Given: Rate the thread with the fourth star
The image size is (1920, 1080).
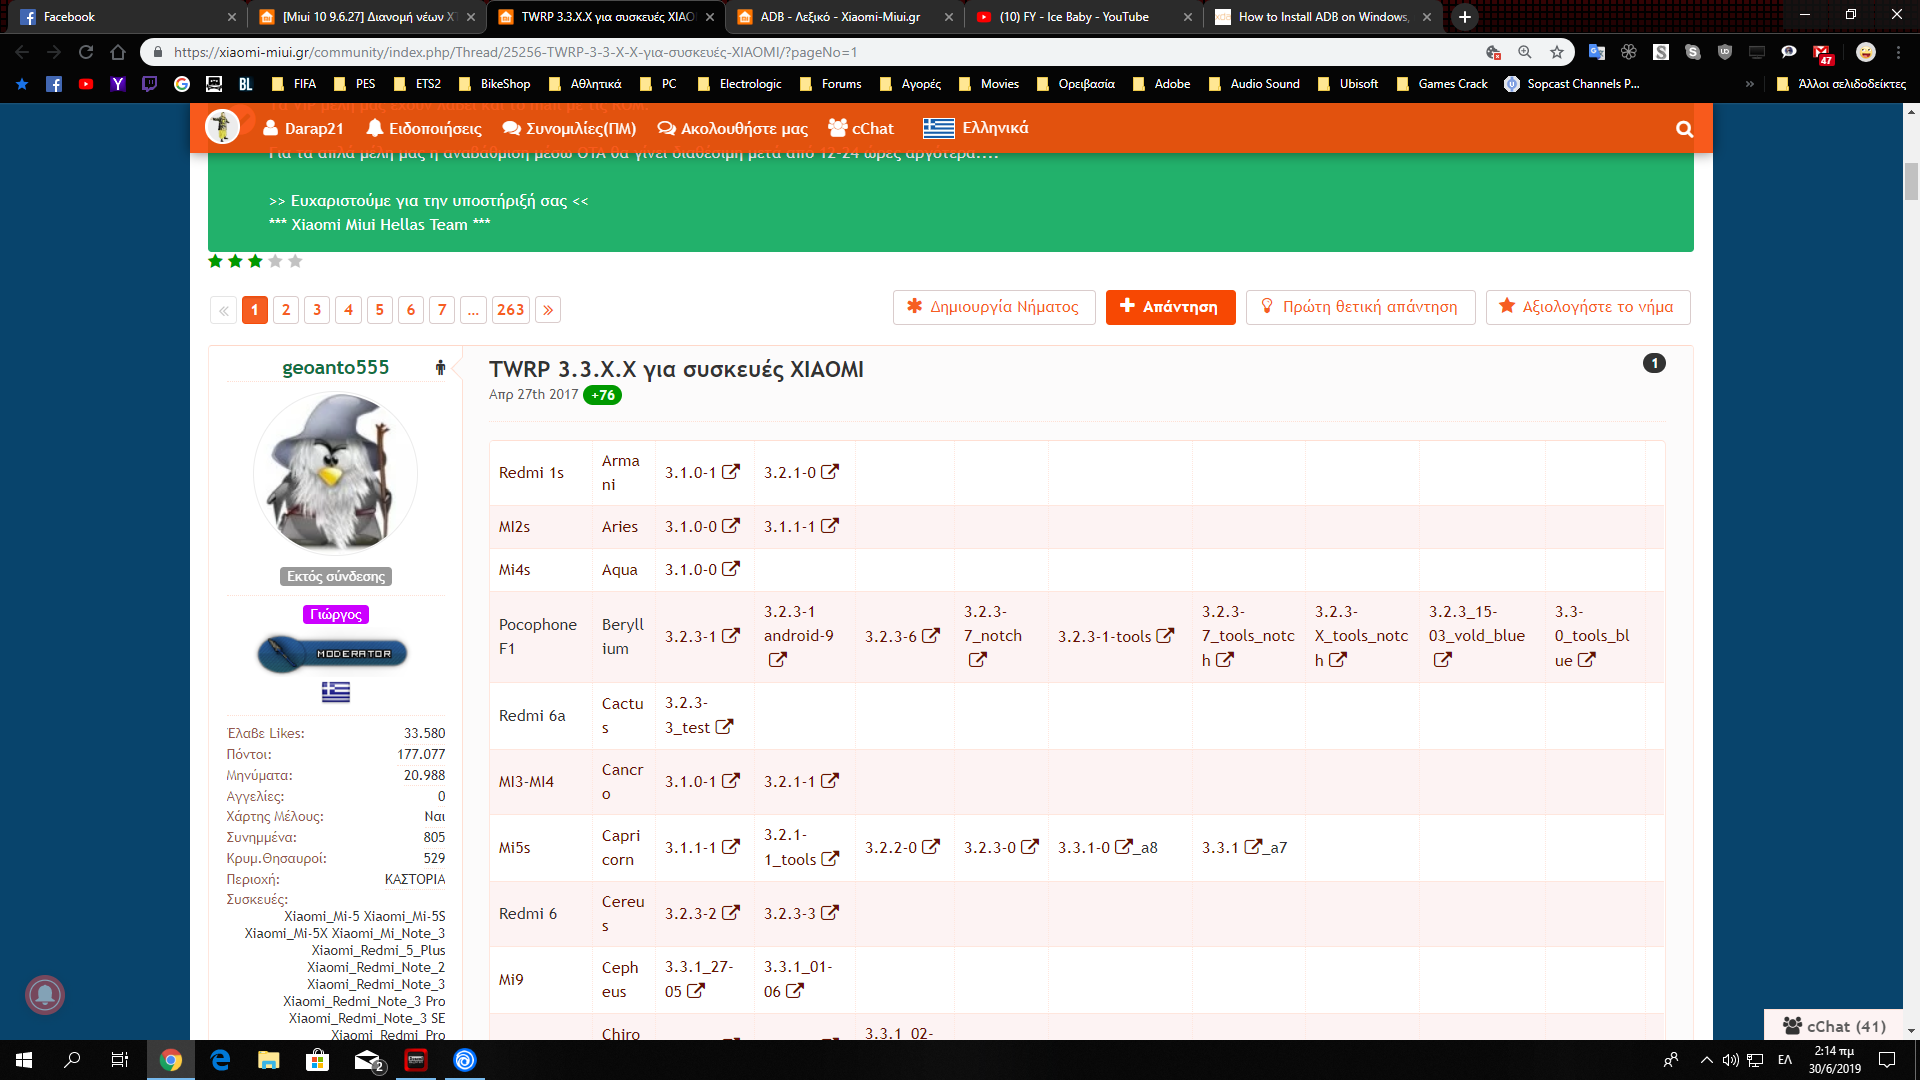Looking at the screenshot, I should pos(275,261).
